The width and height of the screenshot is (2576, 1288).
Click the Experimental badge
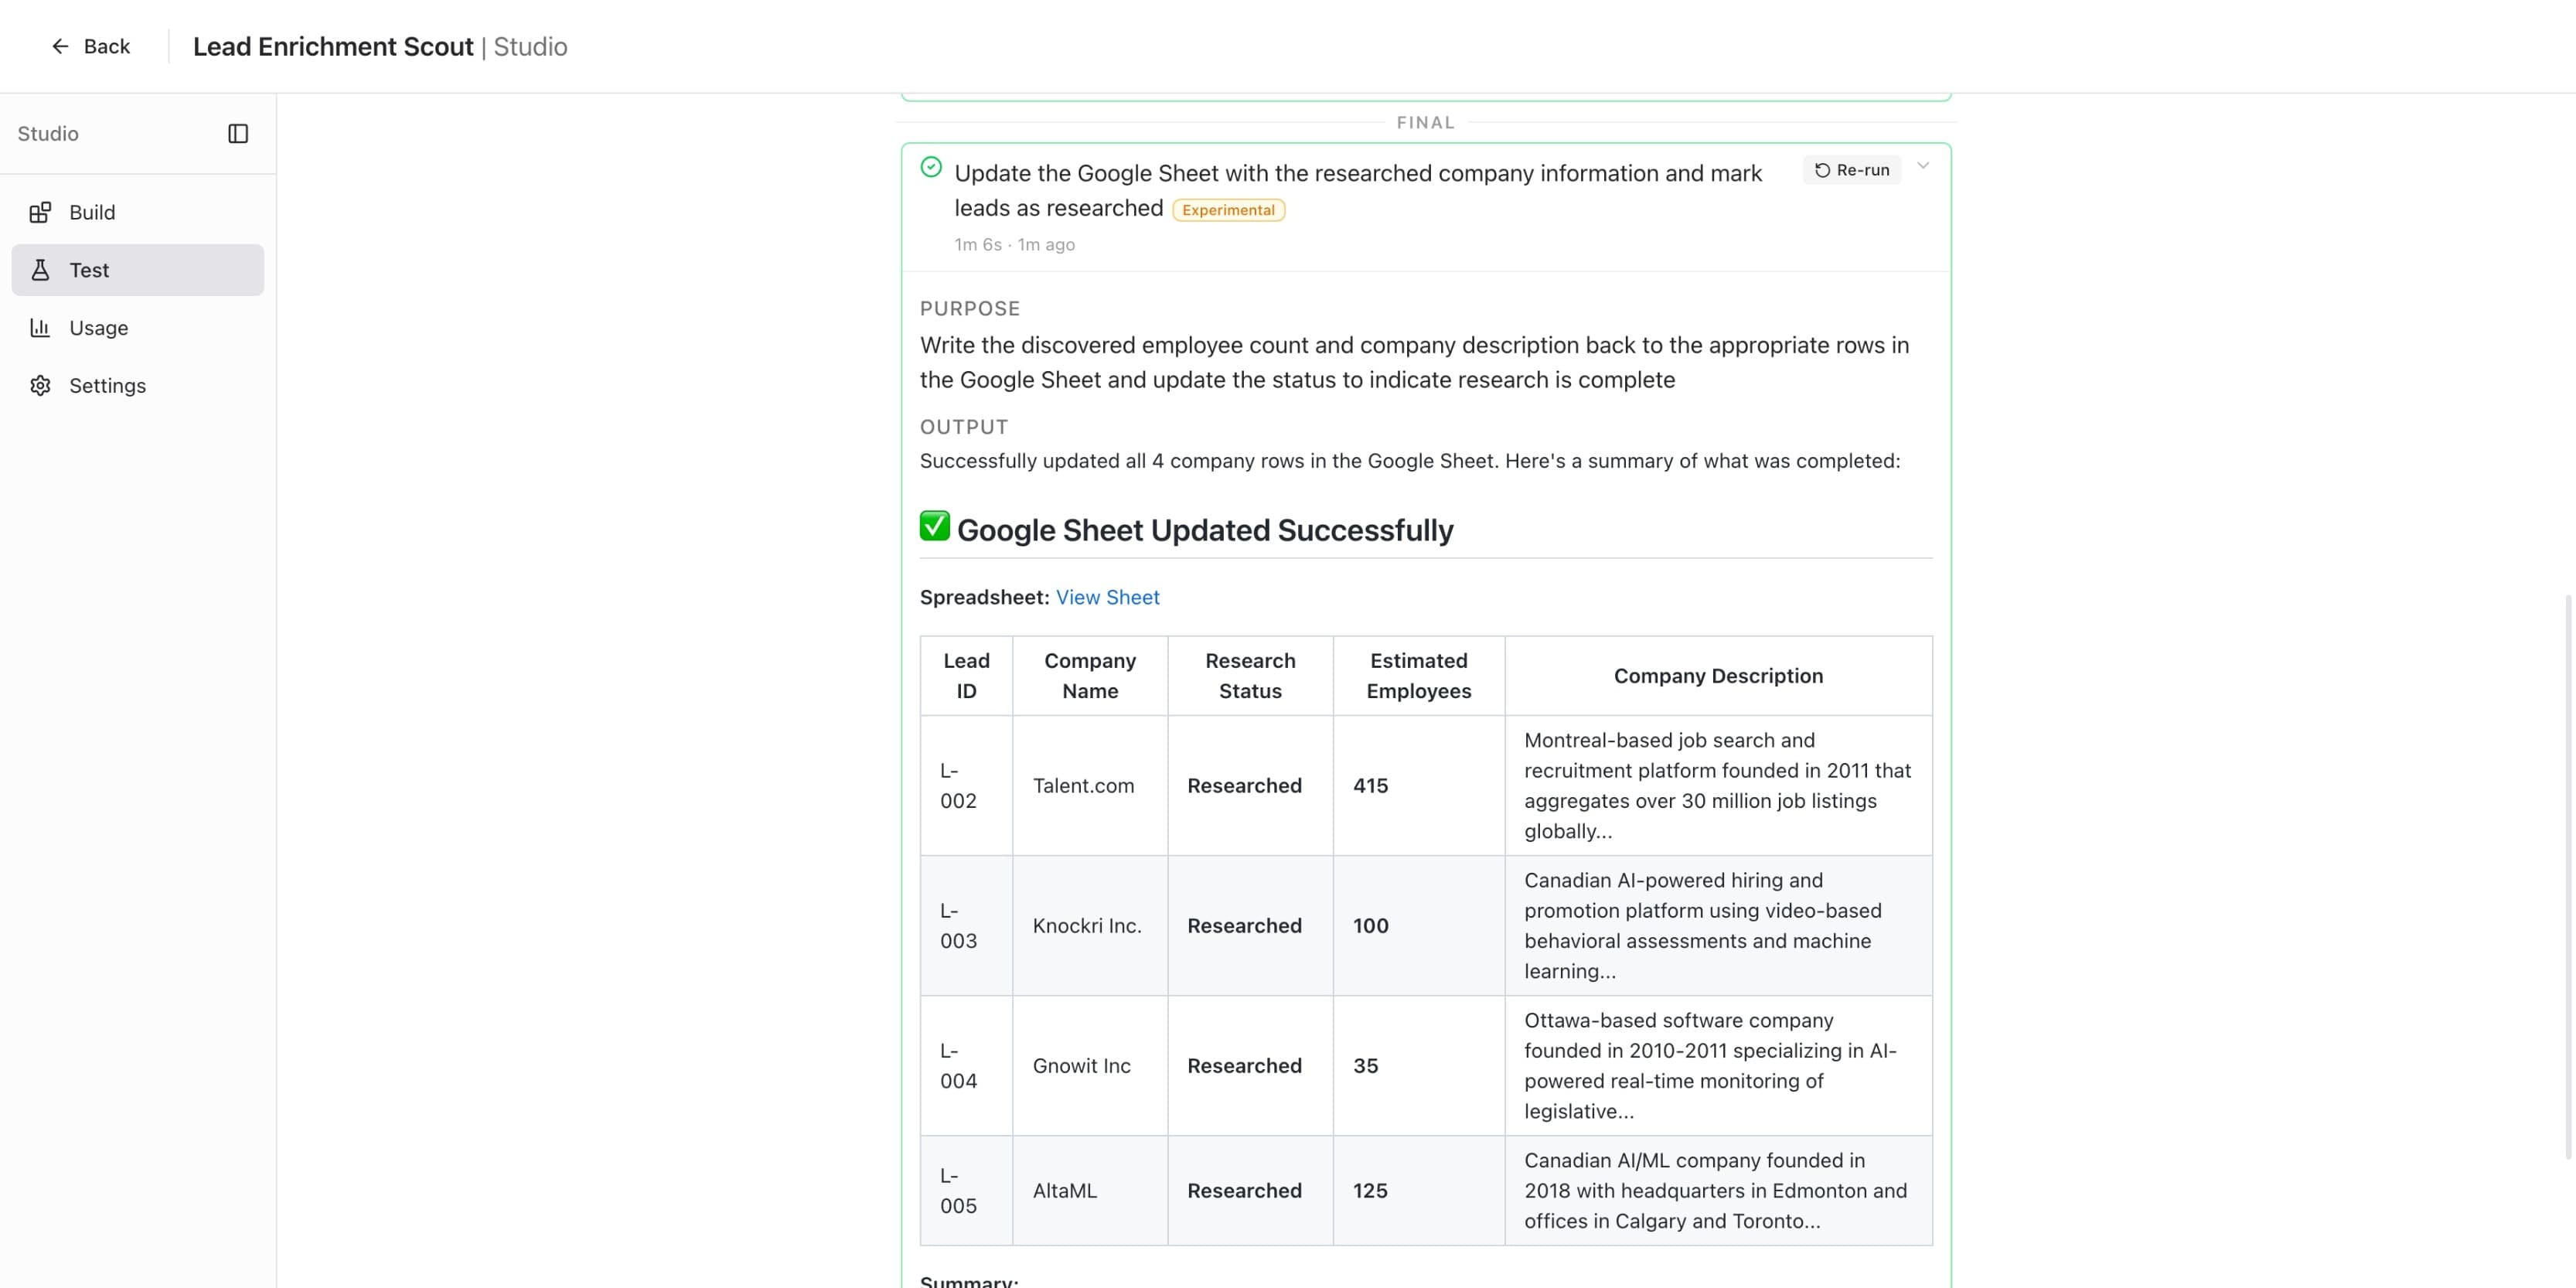[1228, 210]
